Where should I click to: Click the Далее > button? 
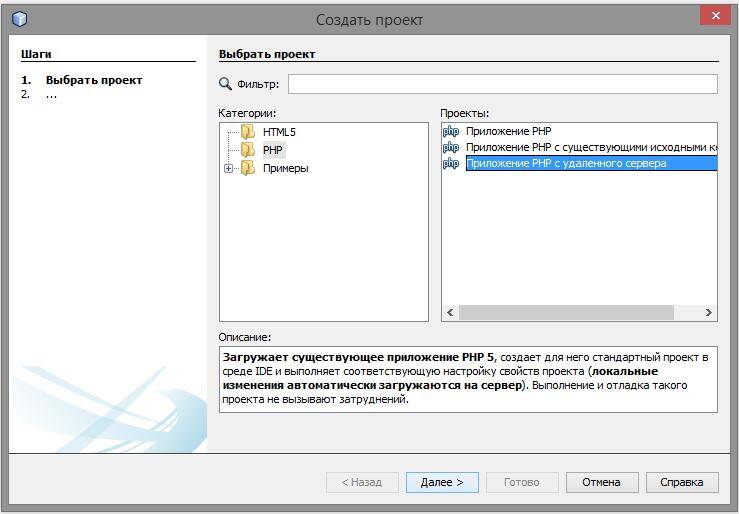[442, 482]
